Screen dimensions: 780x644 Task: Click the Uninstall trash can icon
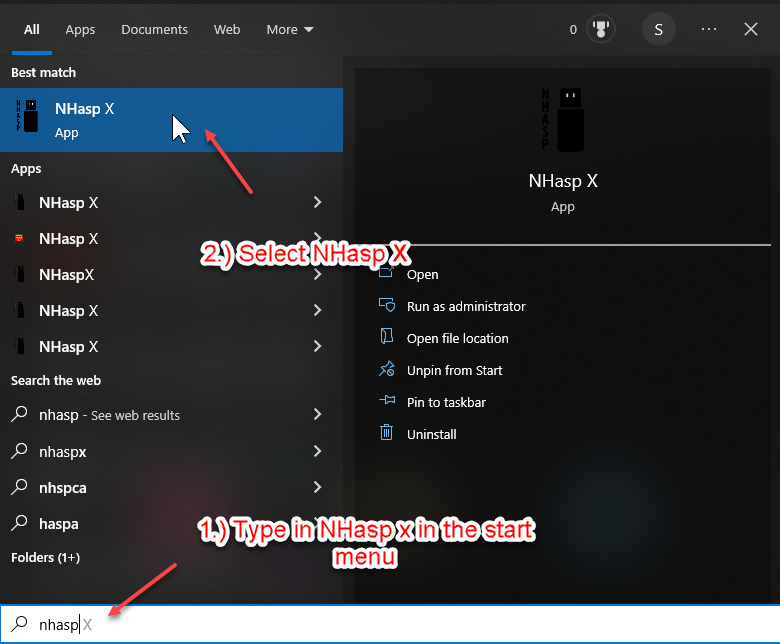387,433
